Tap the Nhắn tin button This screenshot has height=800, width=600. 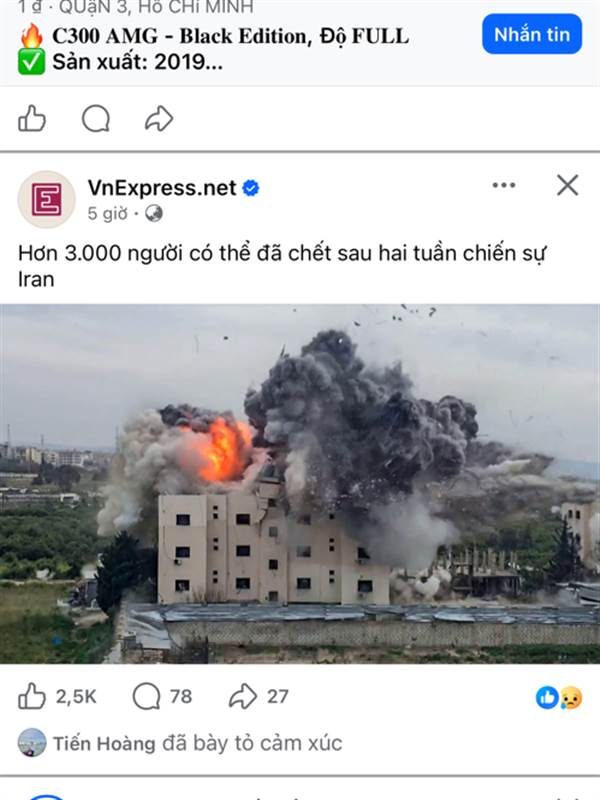[x=532, y=34]
